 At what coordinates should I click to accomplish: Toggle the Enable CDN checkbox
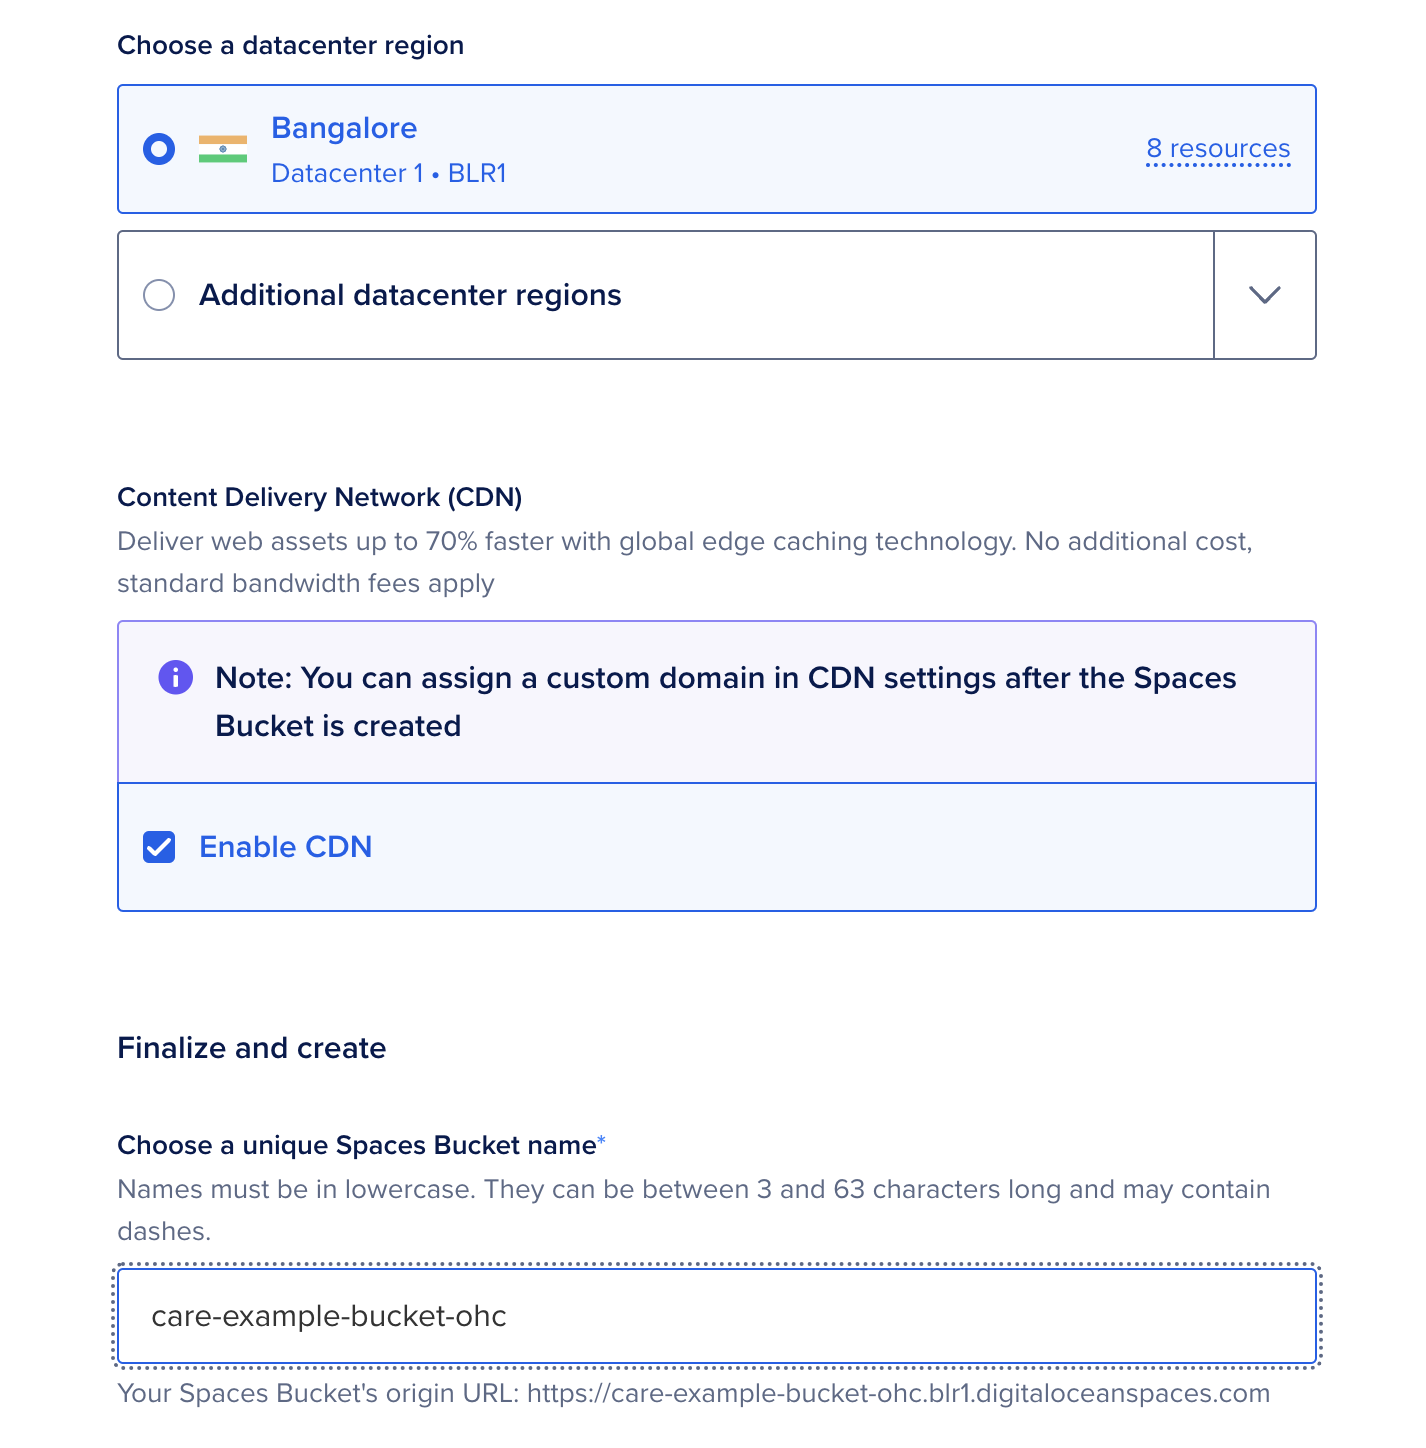[159, 847]
